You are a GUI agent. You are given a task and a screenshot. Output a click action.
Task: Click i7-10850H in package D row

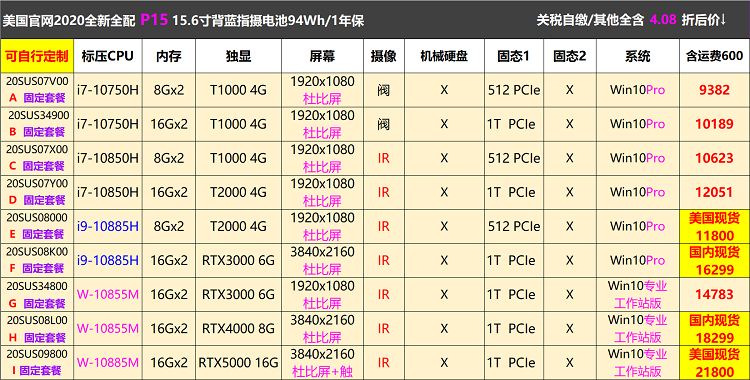point(108,192)
